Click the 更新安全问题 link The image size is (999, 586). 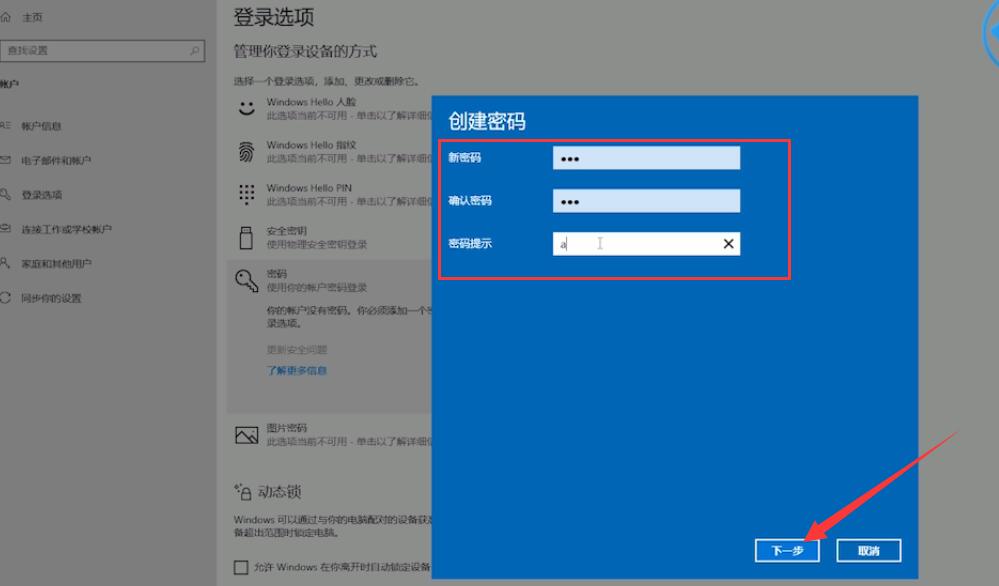[x=297, y=350]
